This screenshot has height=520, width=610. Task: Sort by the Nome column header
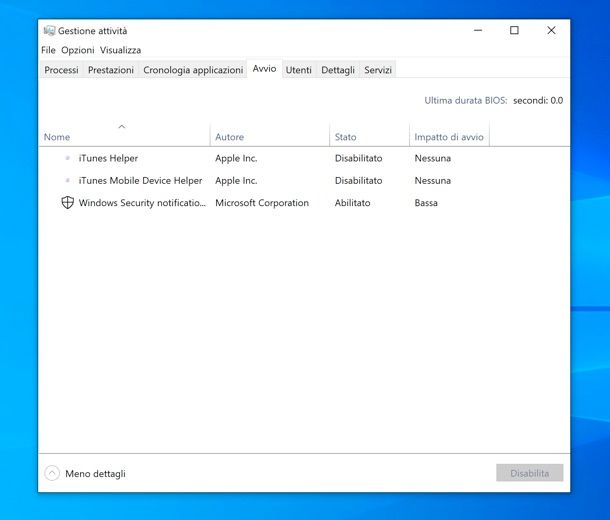(57, 137)
